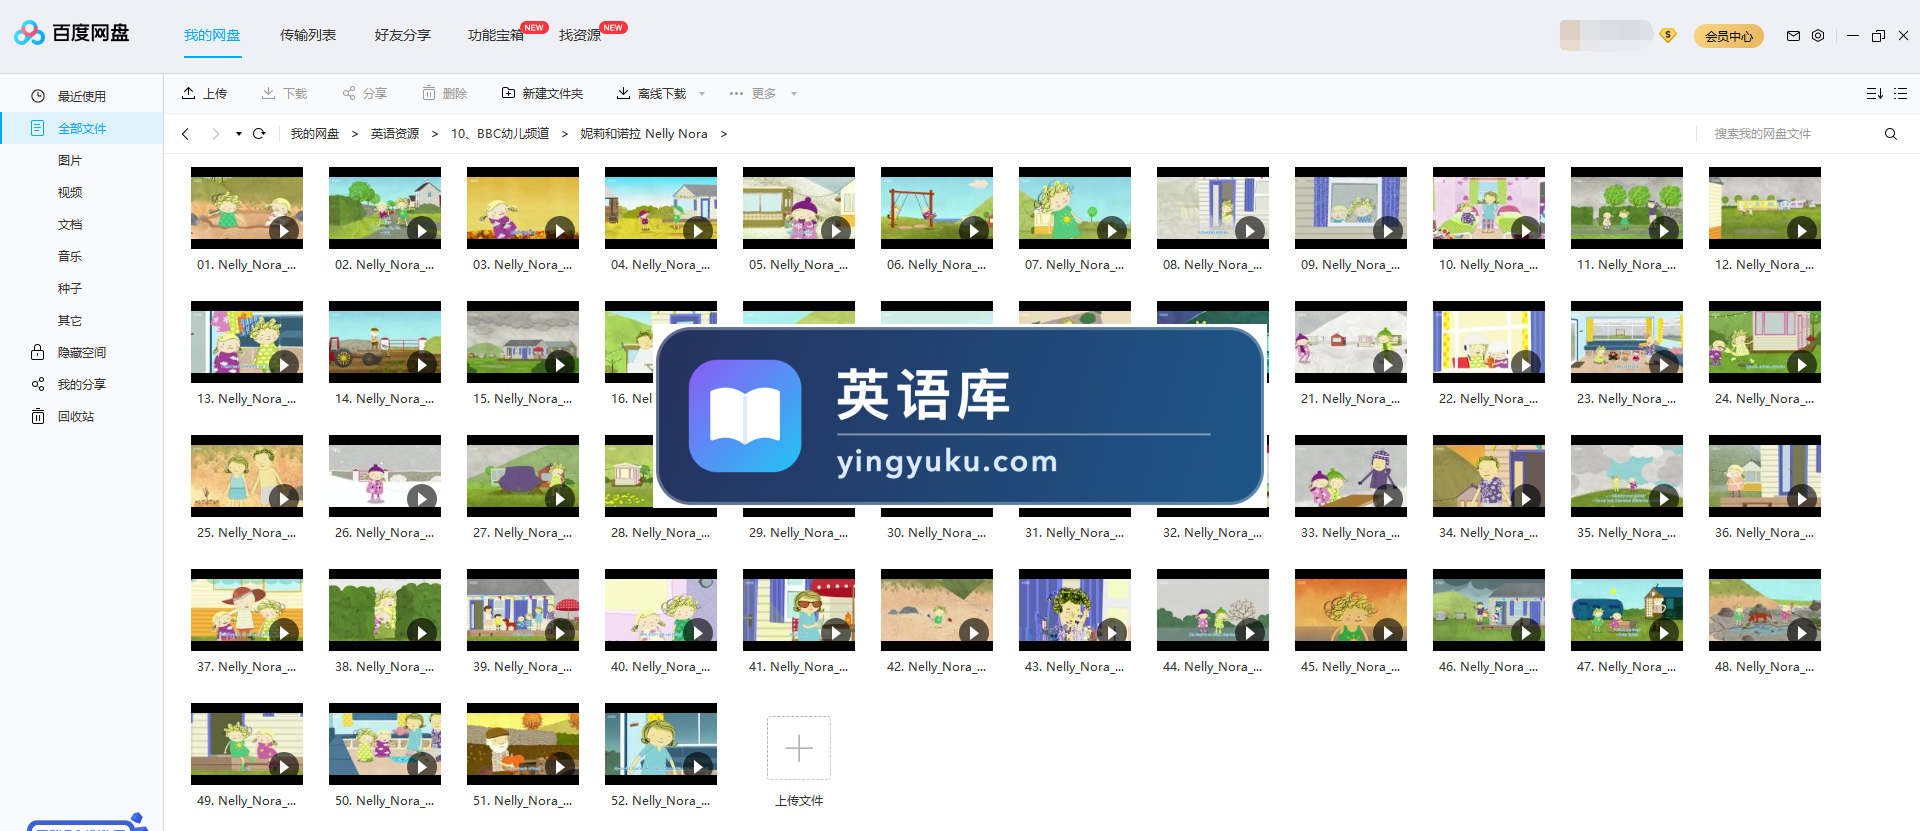Click file name 08. Nelly_Nora
Screen dimensions: 1920x831
[1213, 265]
